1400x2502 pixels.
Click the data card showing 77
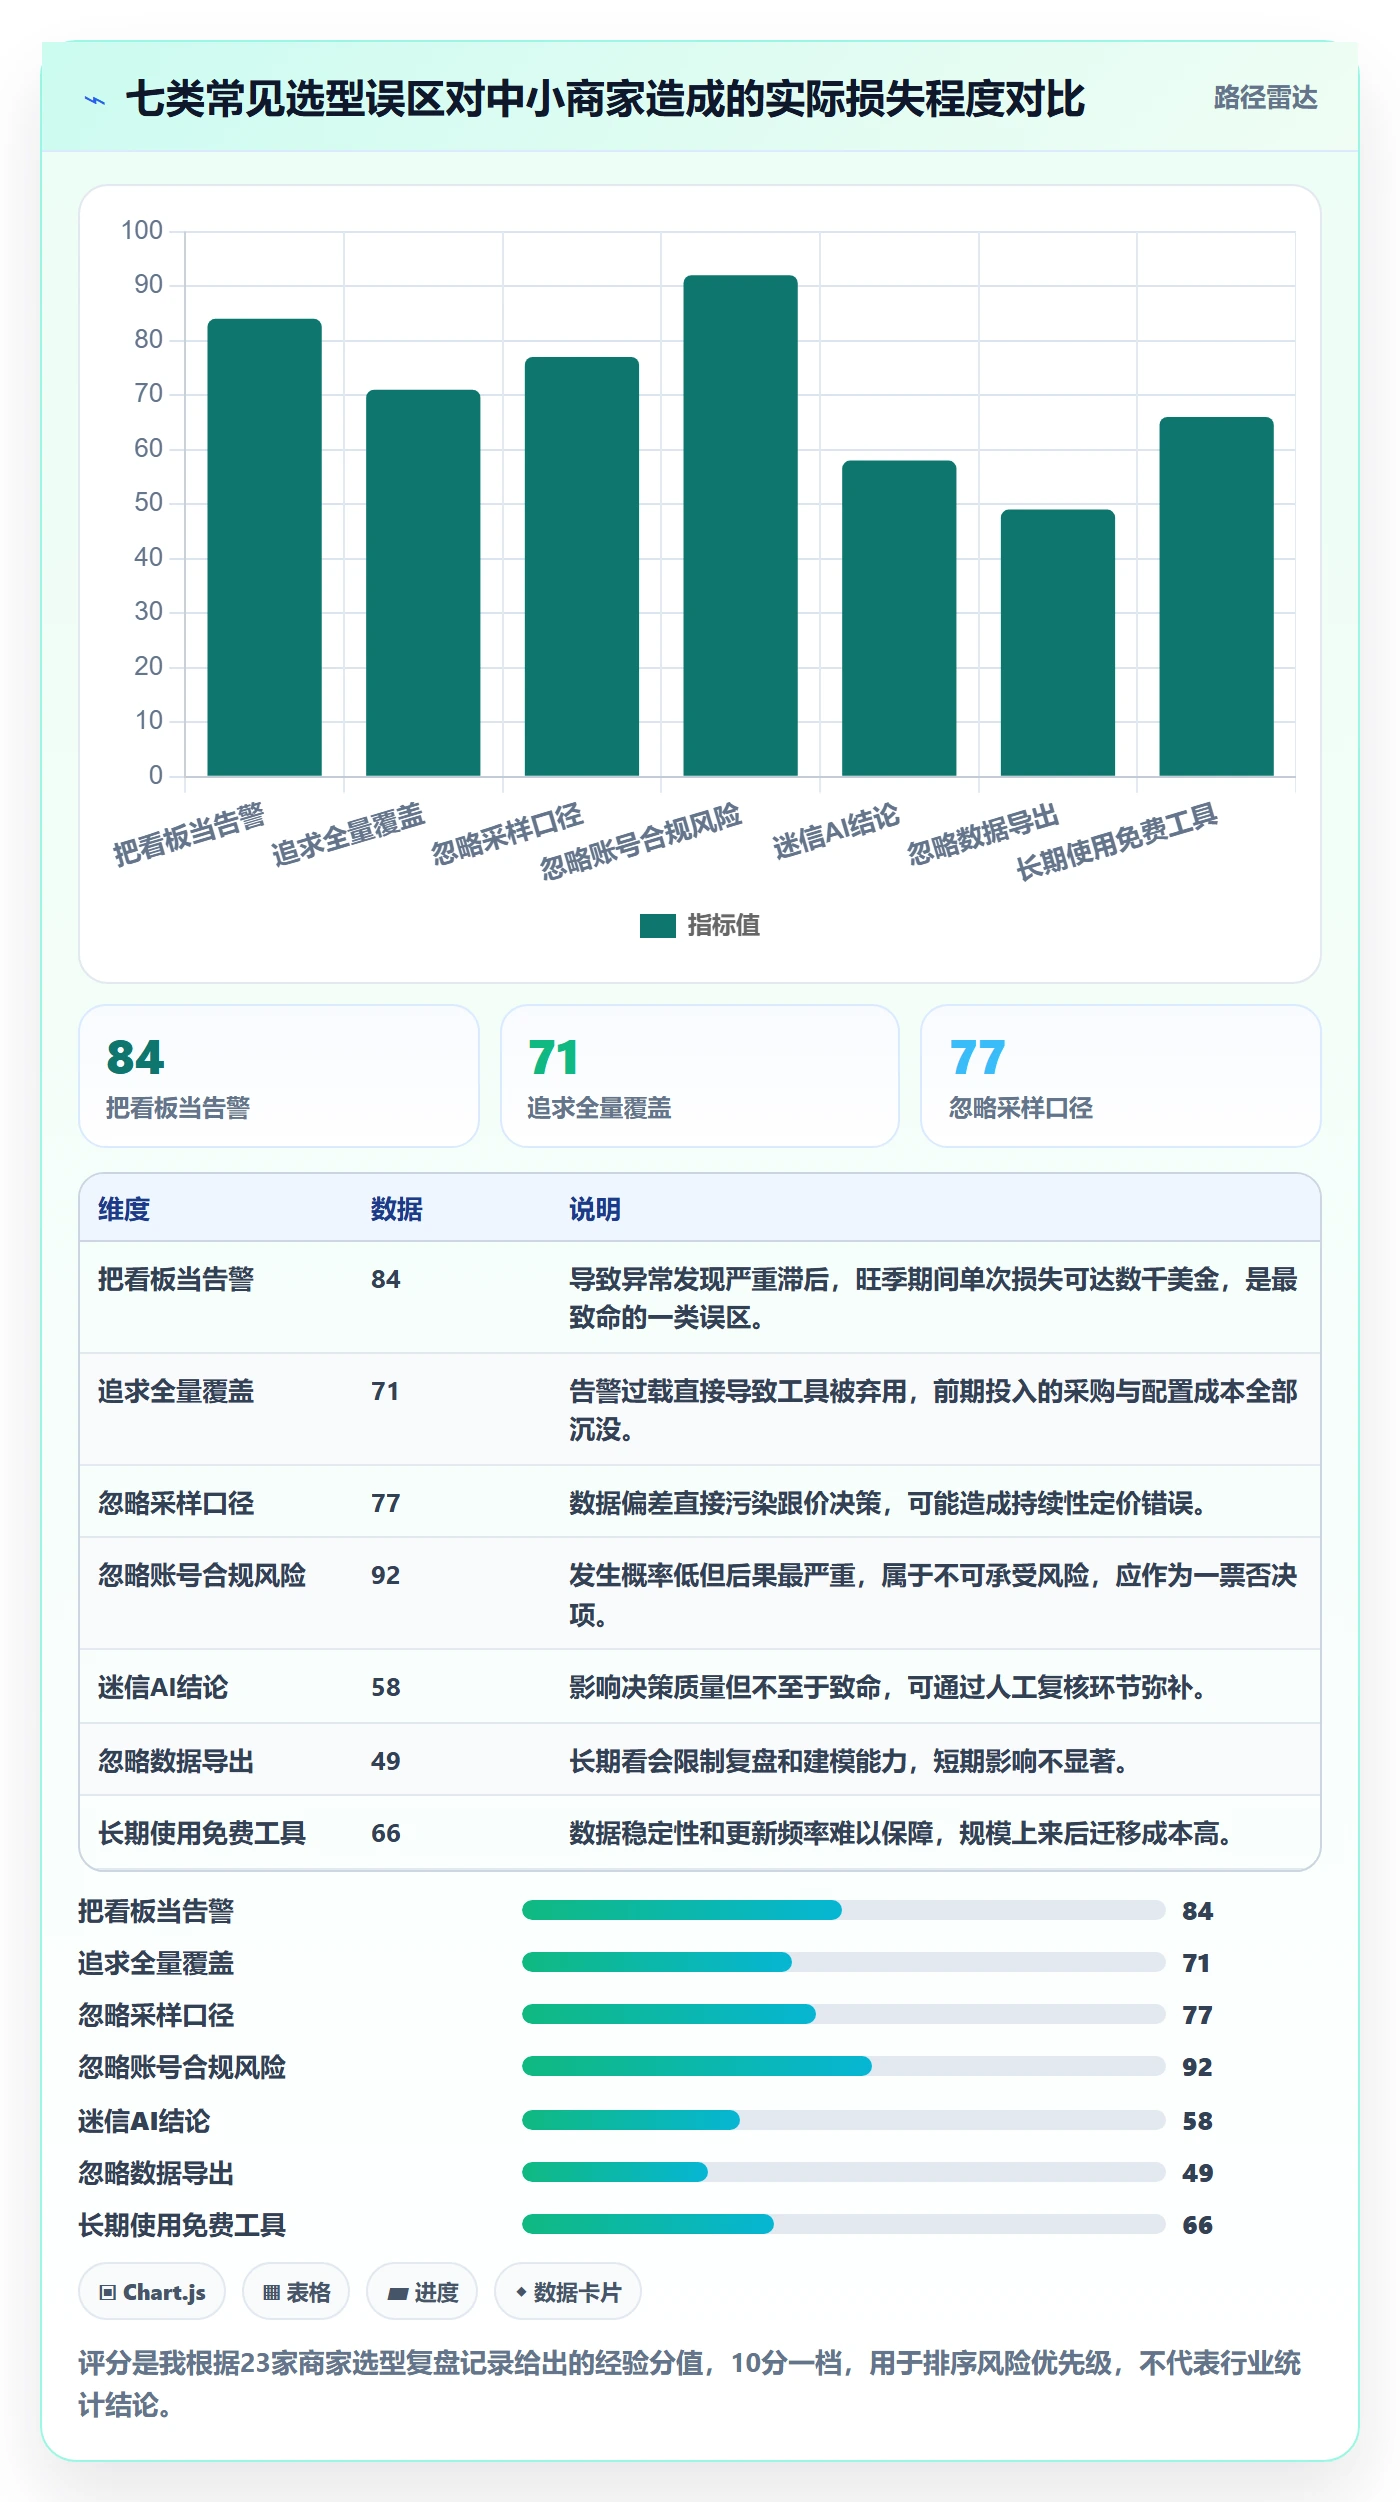[x=1121, y=1076]
